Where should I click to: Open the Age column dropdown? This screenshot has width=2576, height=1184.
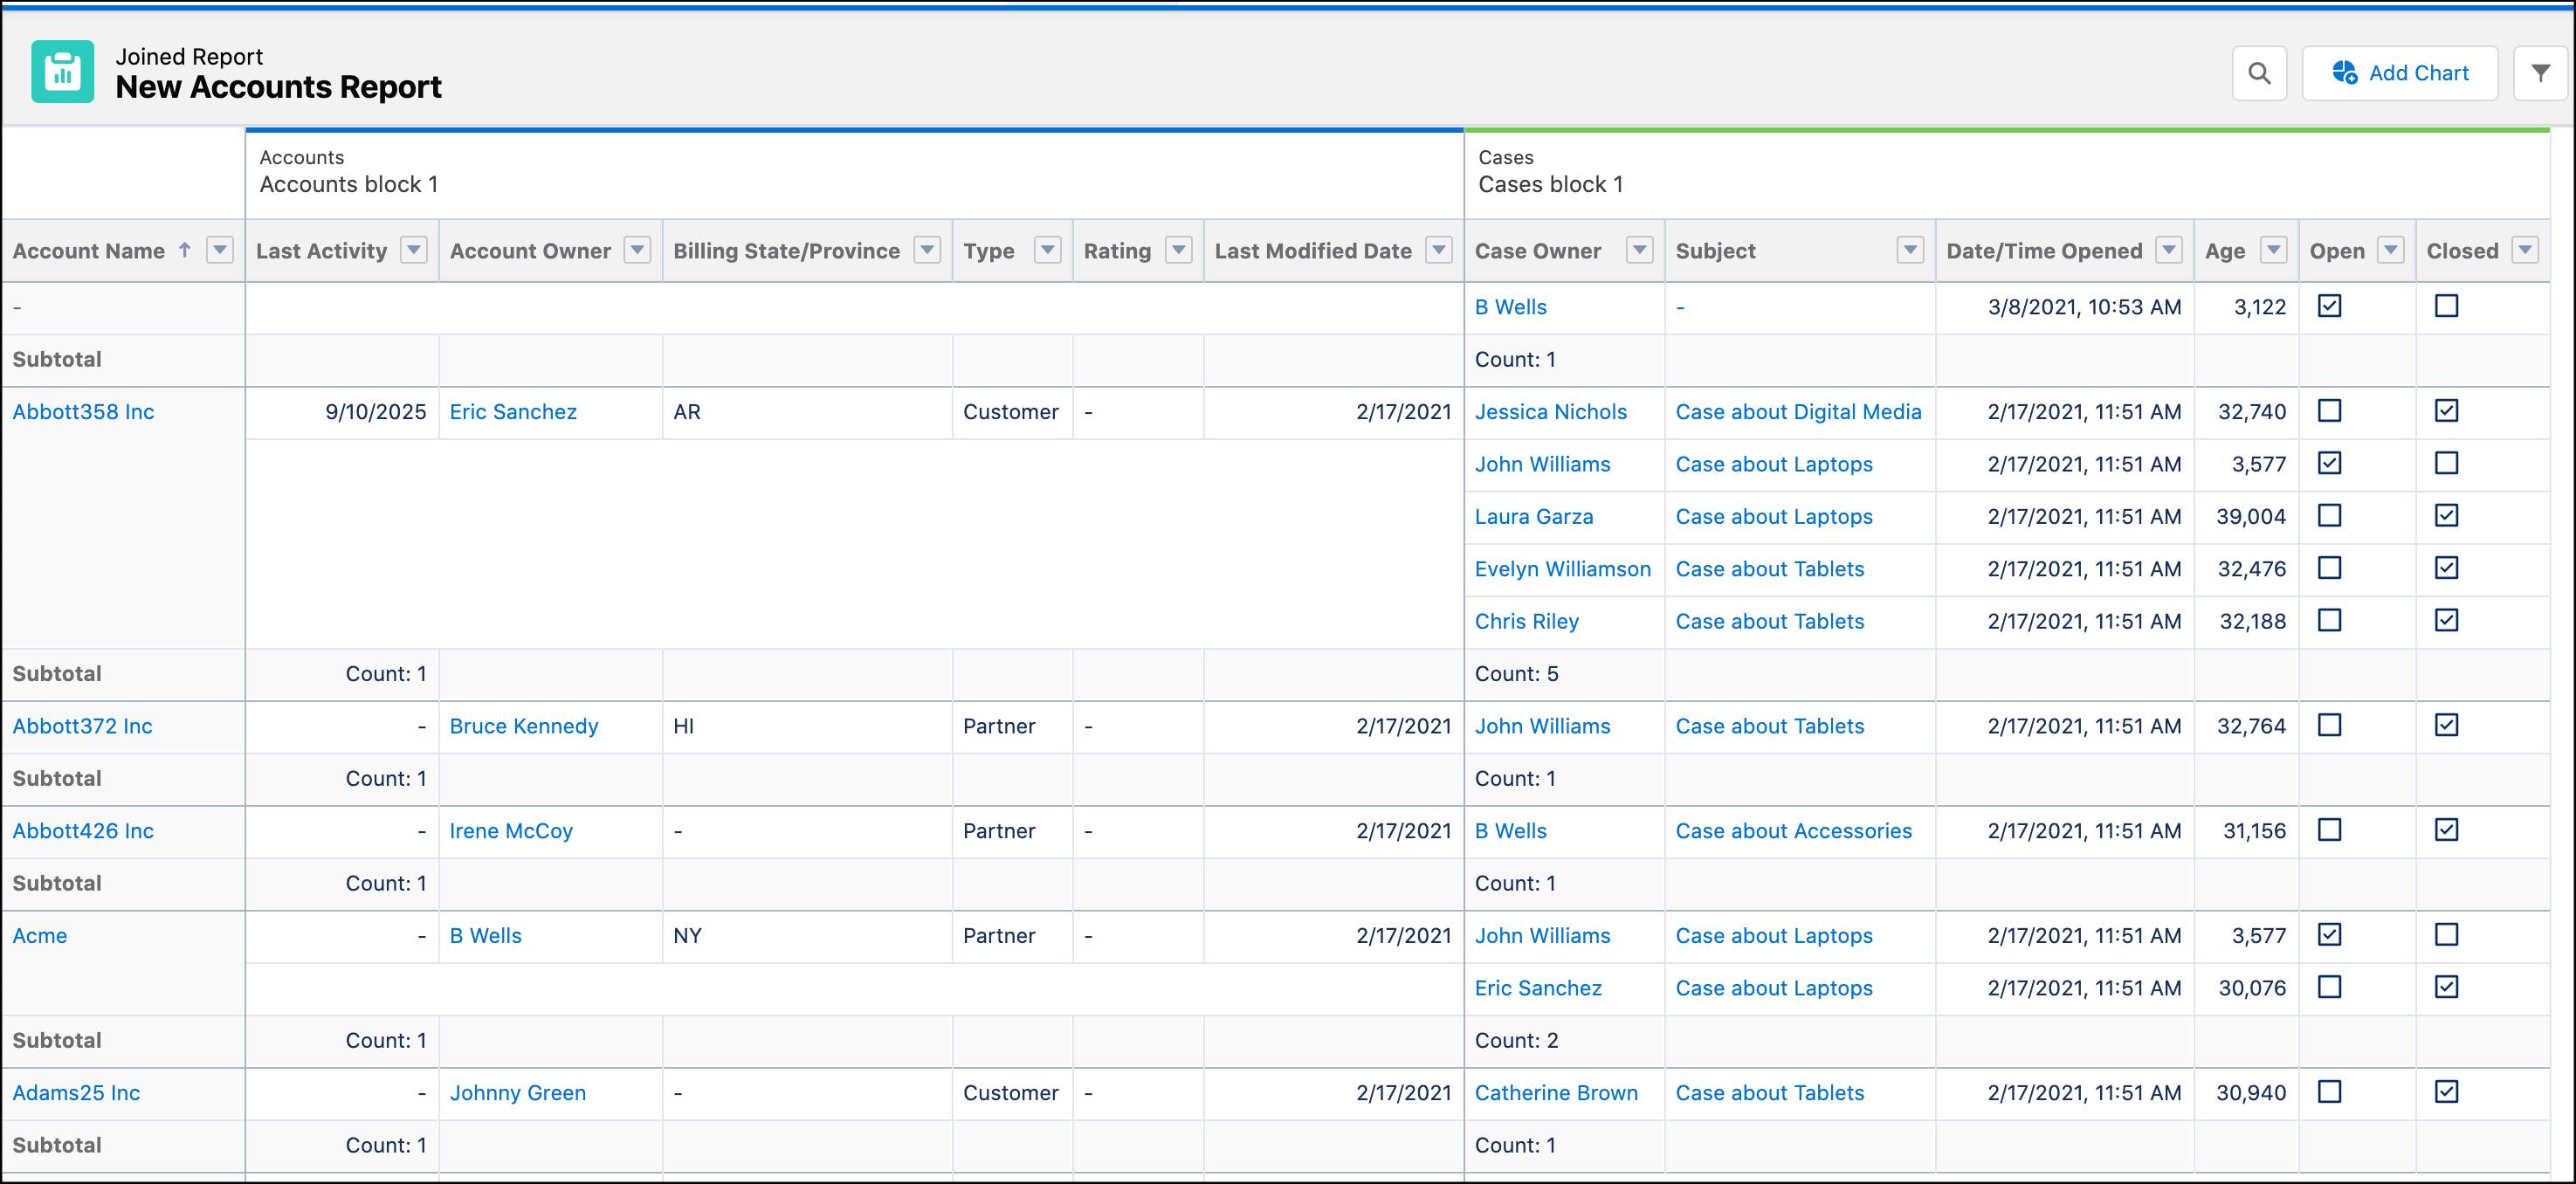(x=2274, y=250)
